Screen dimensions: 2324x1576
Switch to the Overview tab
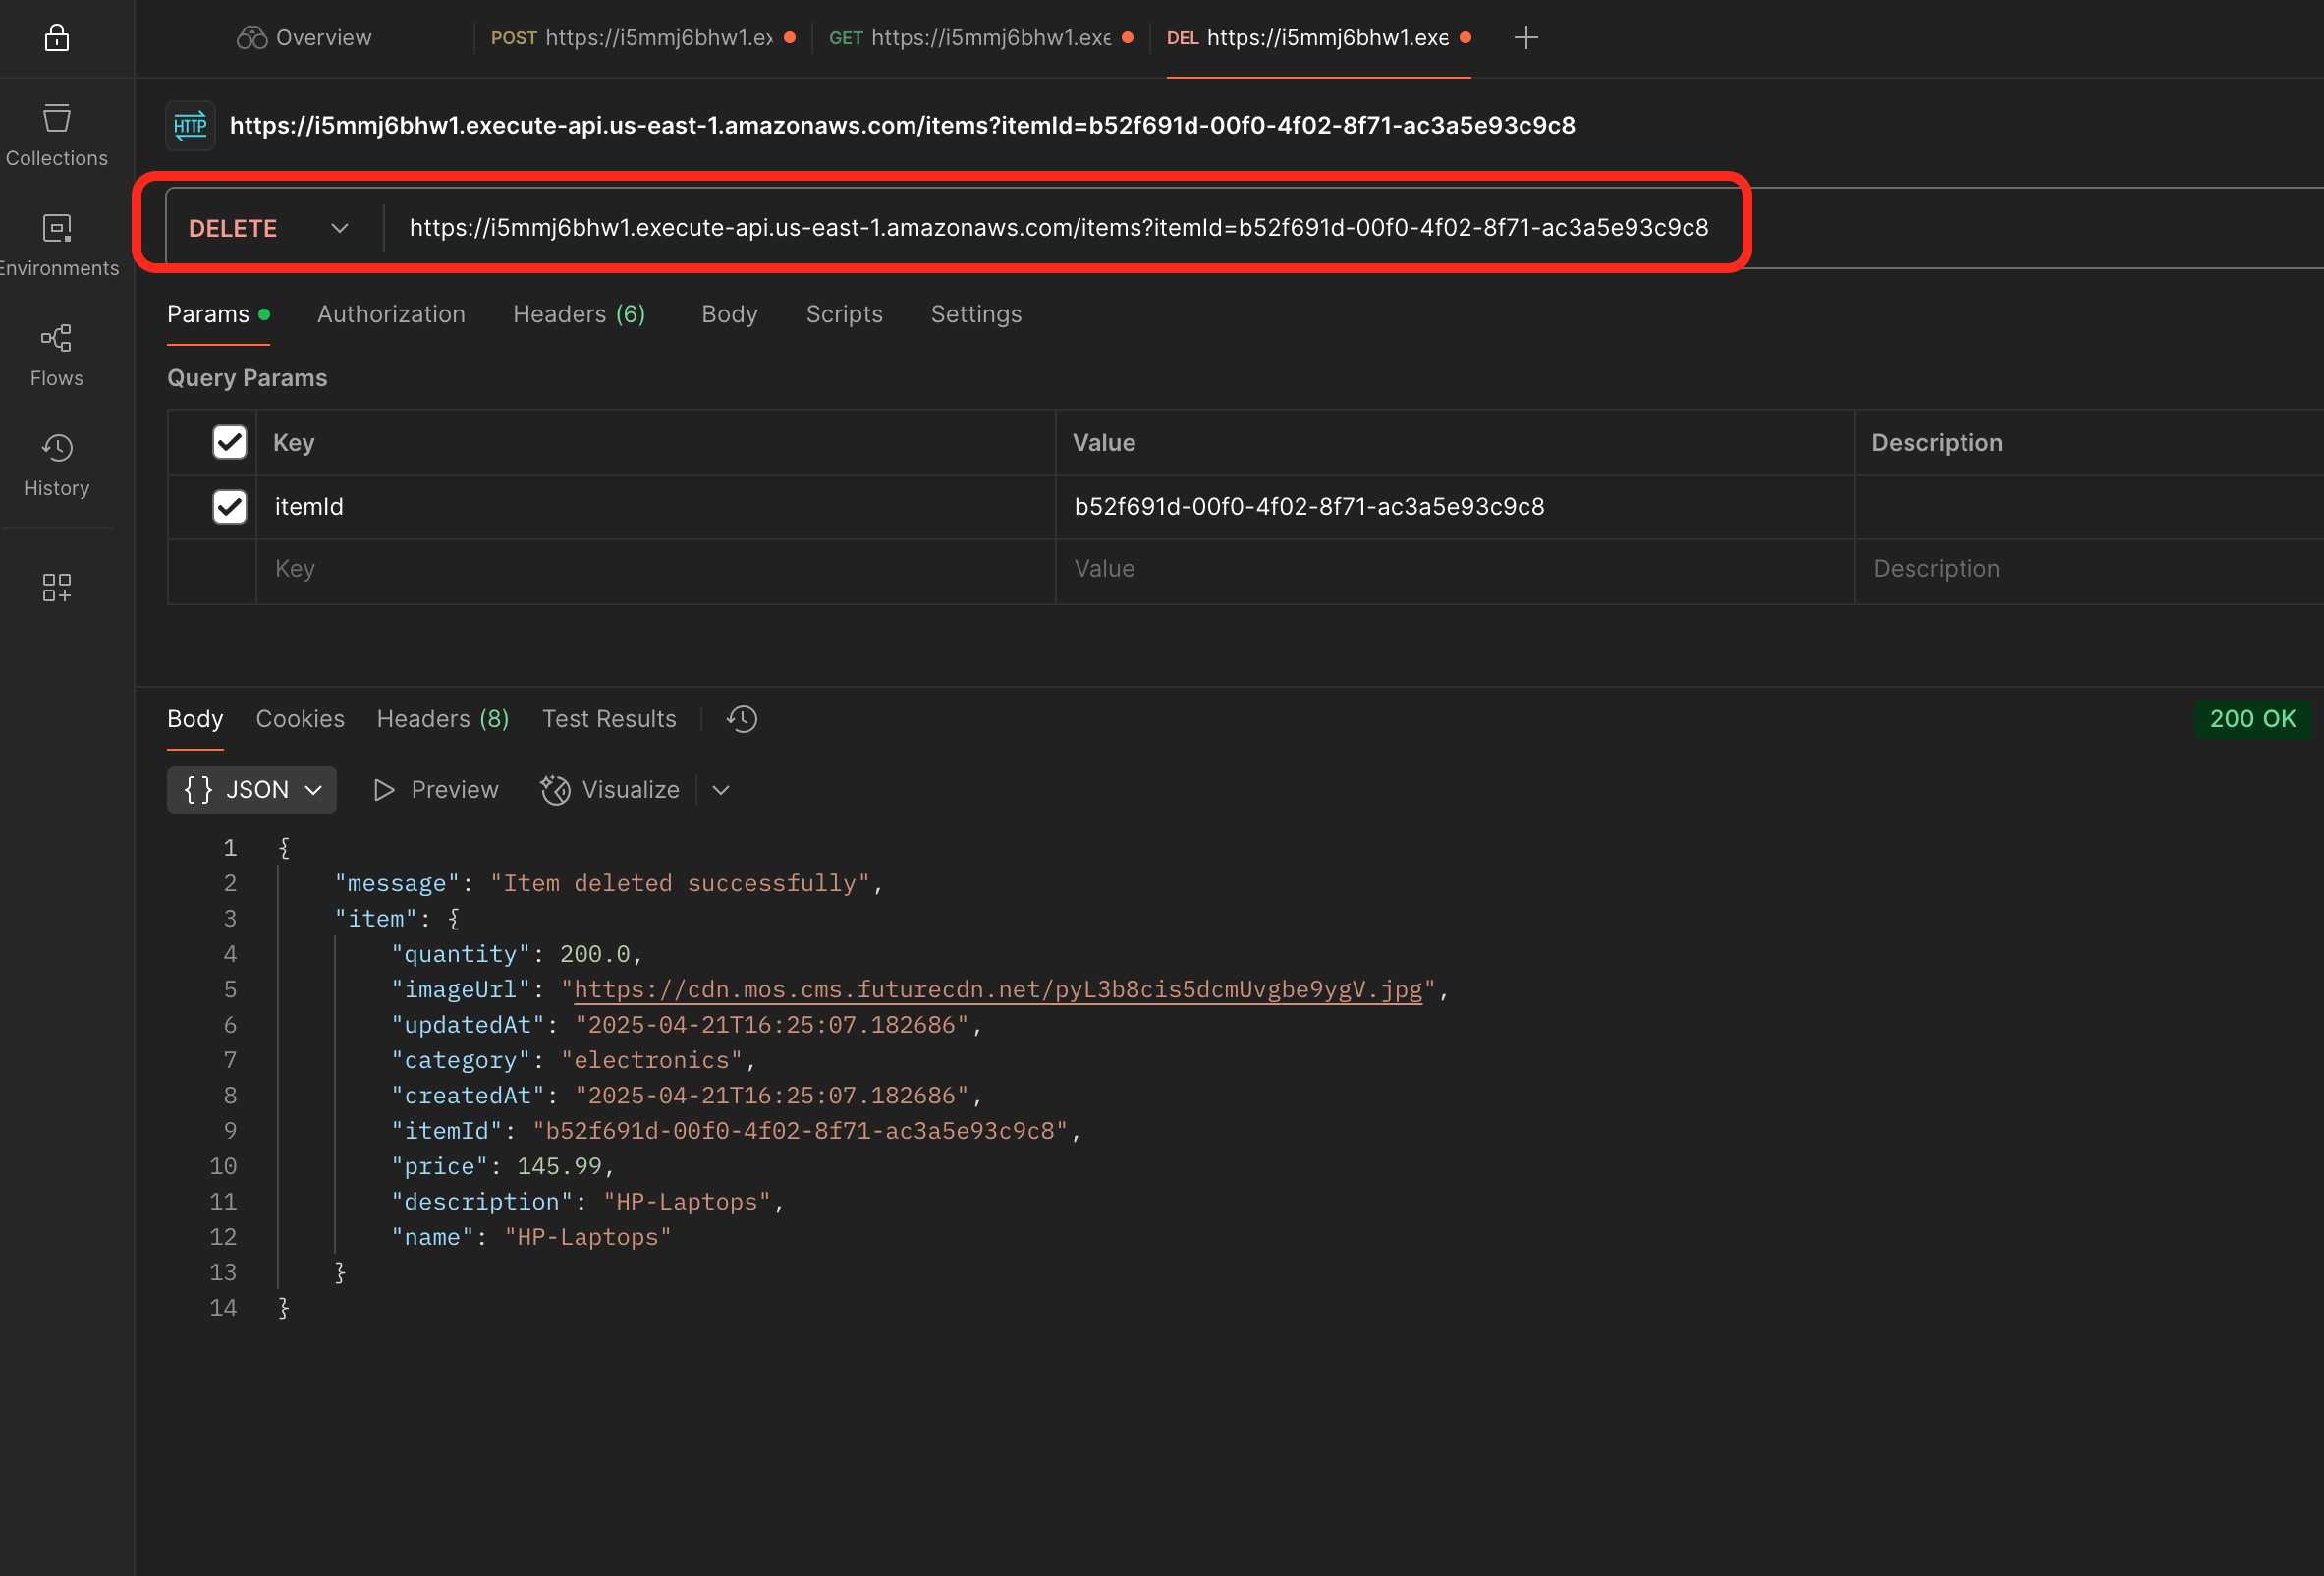click(x=304, y=38)
